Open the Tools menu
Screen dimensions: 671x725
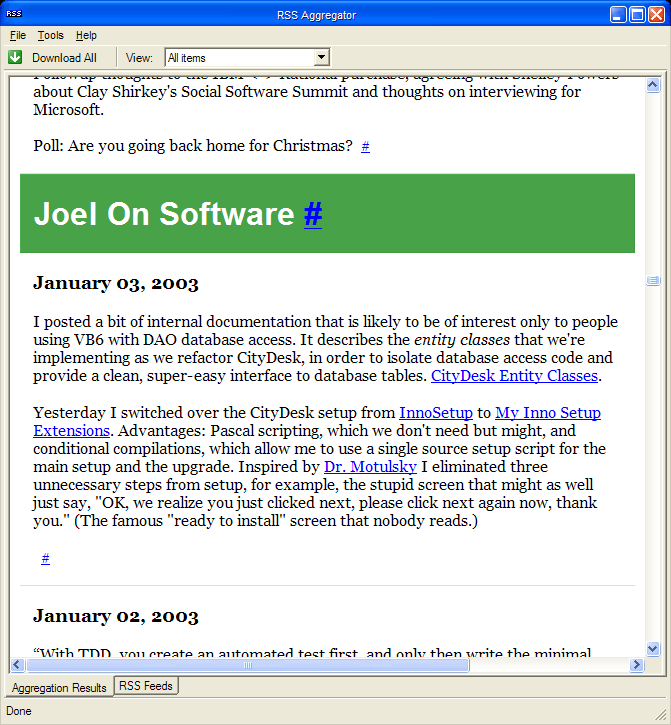point(50,35)
